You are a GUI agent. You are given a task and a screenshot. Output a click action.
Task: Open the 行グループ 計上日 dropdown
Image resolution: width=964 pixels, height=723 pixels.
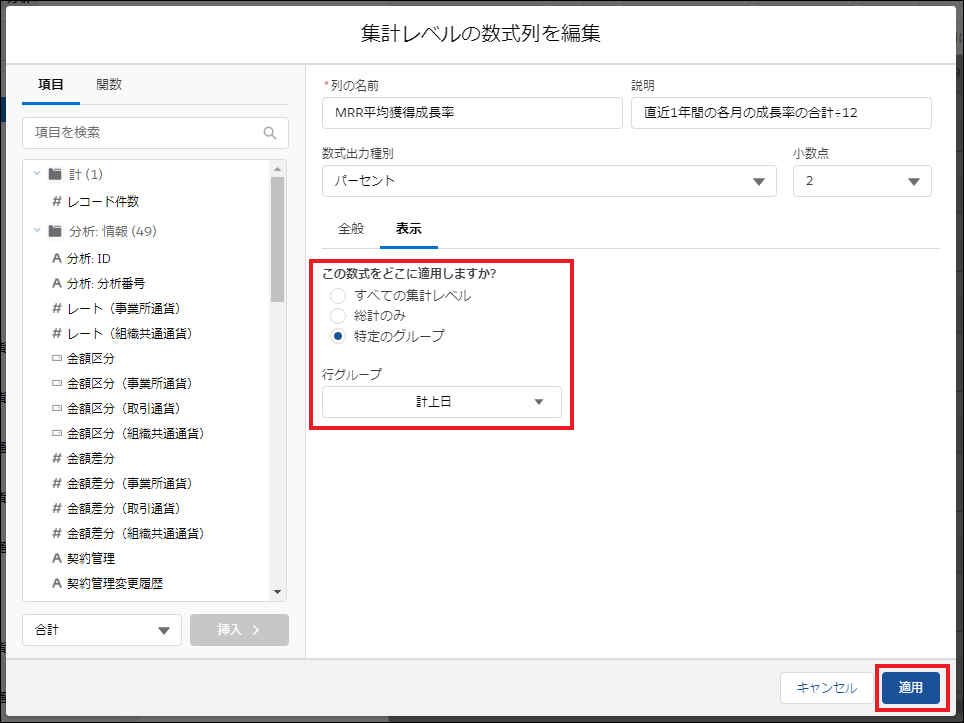pyautogui.click(x=441, y=402)
